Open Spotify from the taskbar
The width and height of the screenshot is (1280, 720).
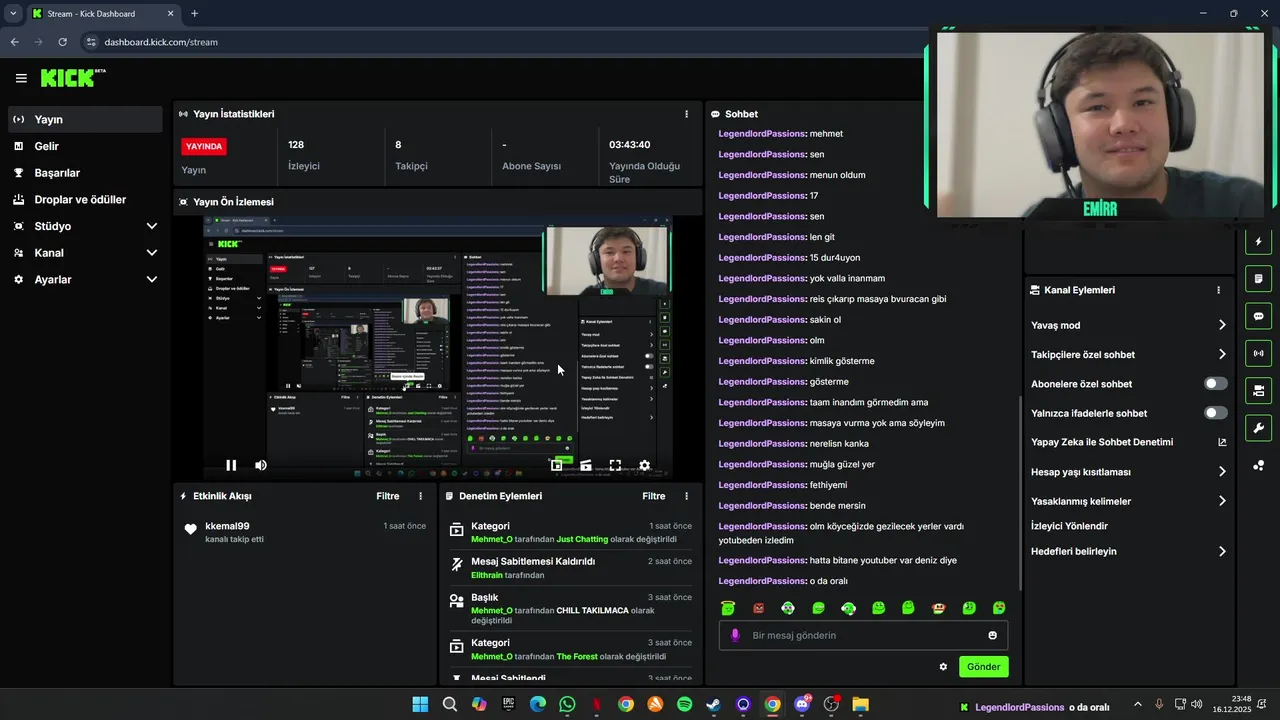(684, 704)
